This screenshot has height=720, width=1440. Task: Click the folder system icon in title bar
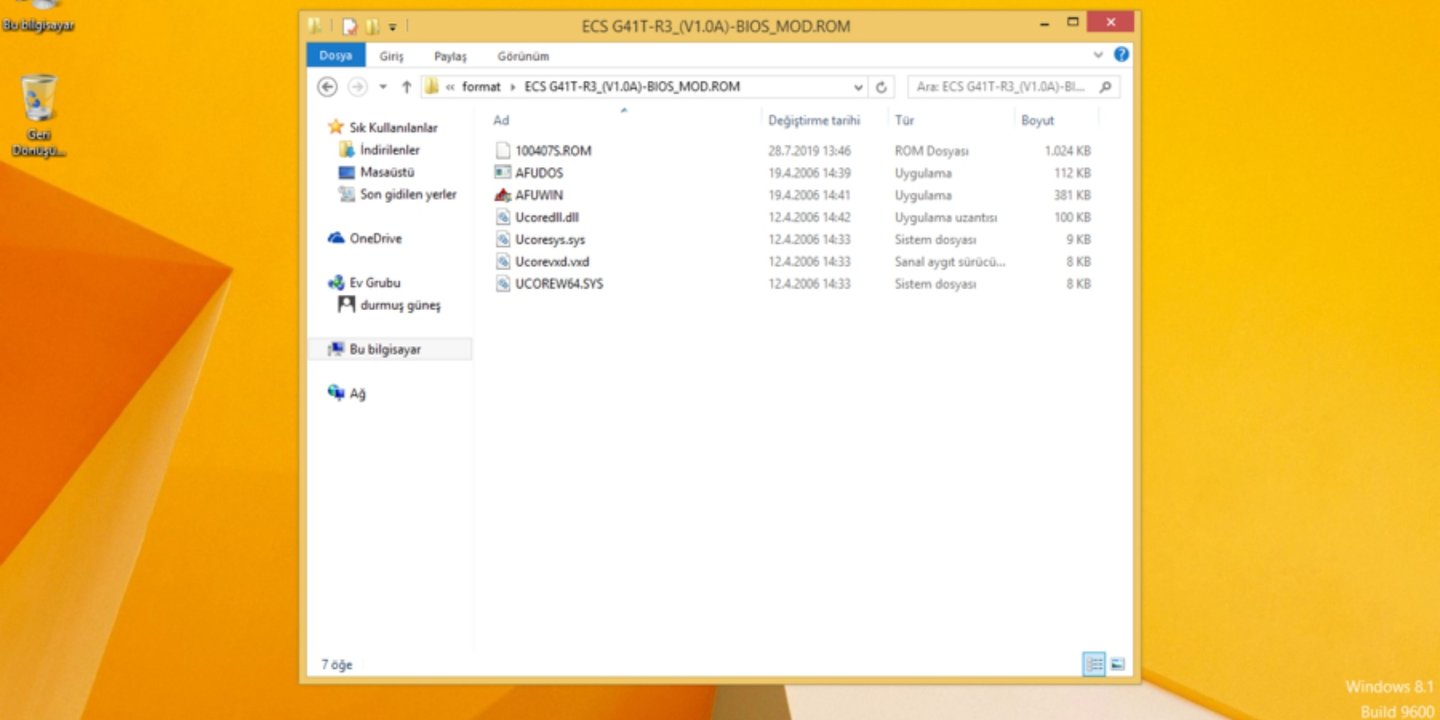[315, 26]
